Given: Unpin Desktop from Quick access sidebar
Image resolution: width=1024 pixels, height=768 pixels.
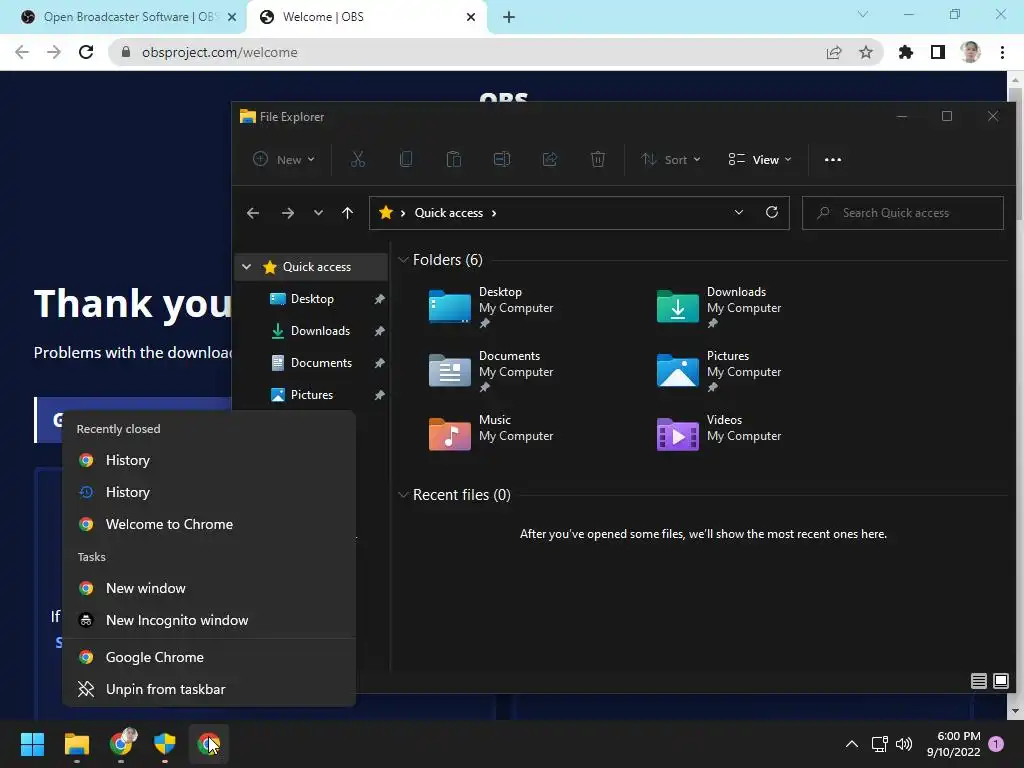Looking at the screenshot, I should coord(379,299).
